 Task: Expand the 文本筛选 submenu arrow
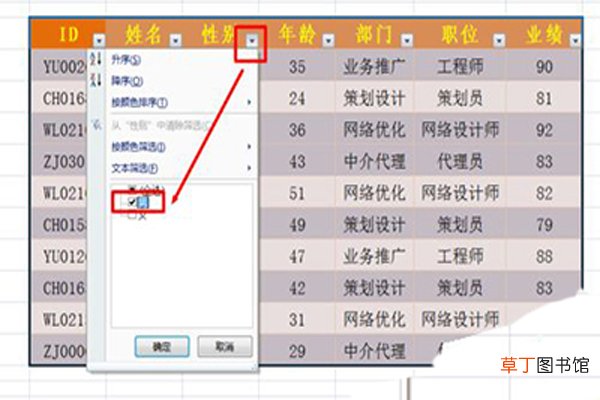tap(249, 168)
